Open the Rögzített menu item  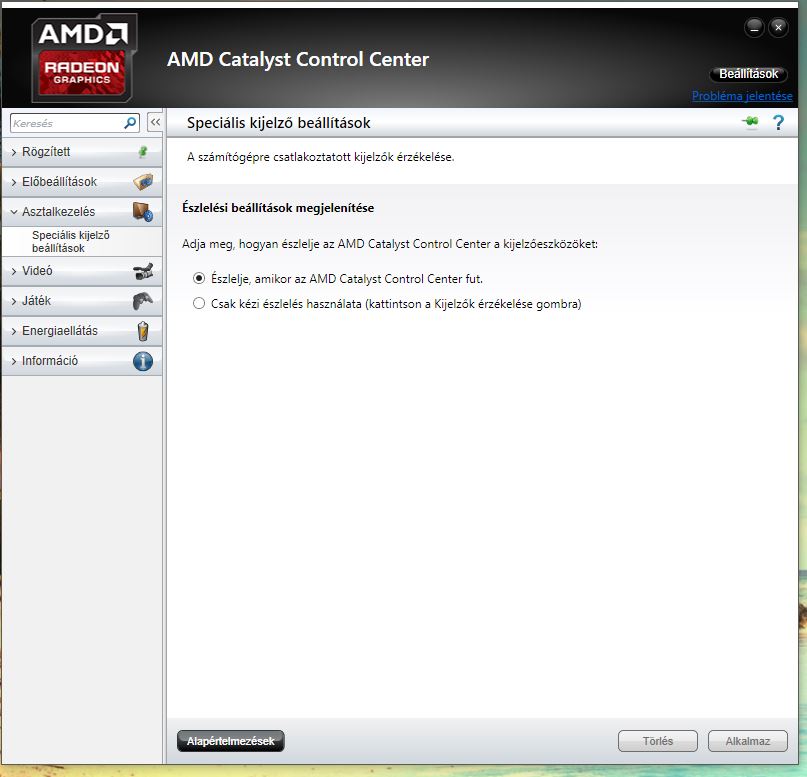point(82,152)
